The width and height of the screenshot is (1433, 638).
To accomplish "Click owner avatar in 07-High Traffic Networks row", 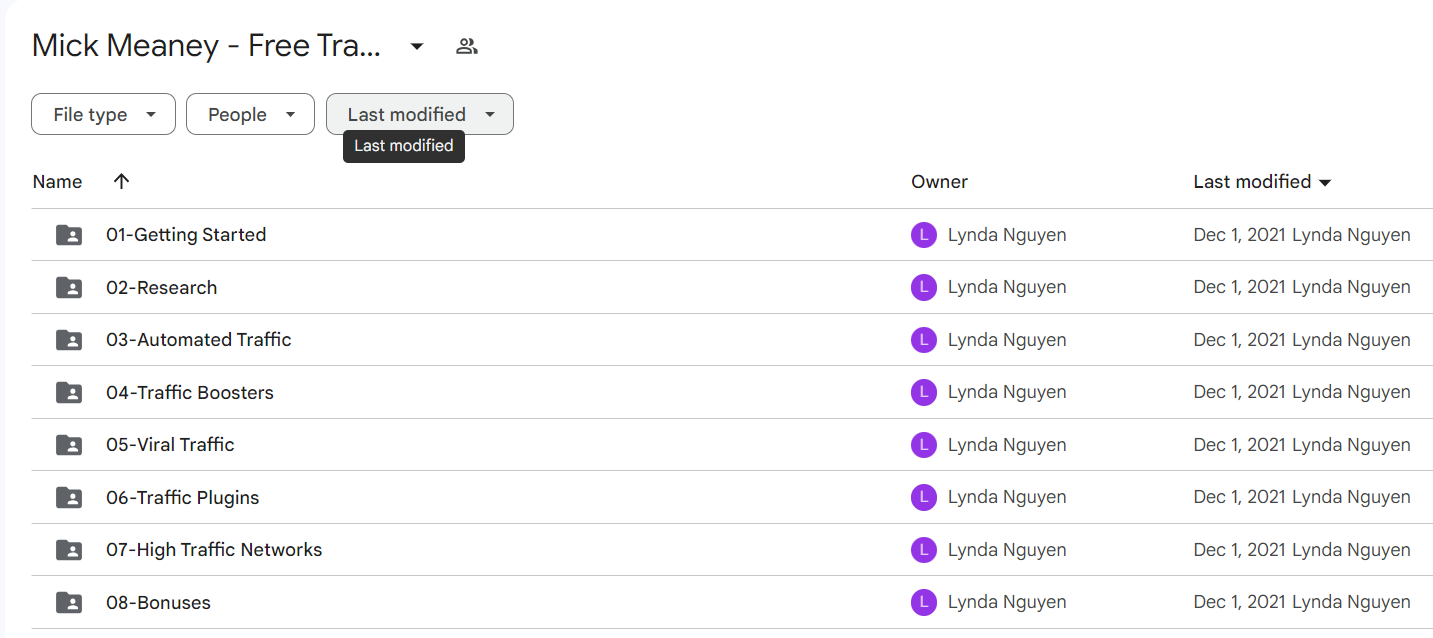I will (x=923, y=550).
